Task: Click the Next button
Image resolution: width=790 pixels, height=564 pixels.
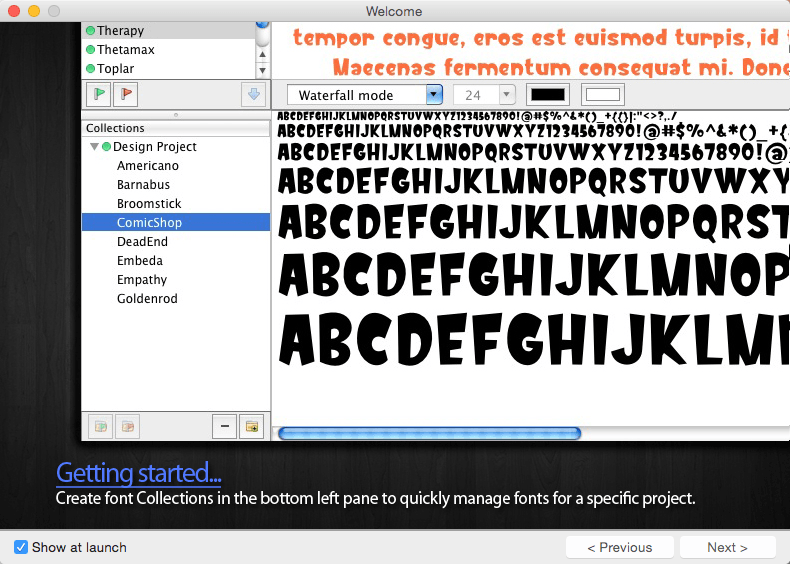Action: pyautogui.click(x=728, y=547)
